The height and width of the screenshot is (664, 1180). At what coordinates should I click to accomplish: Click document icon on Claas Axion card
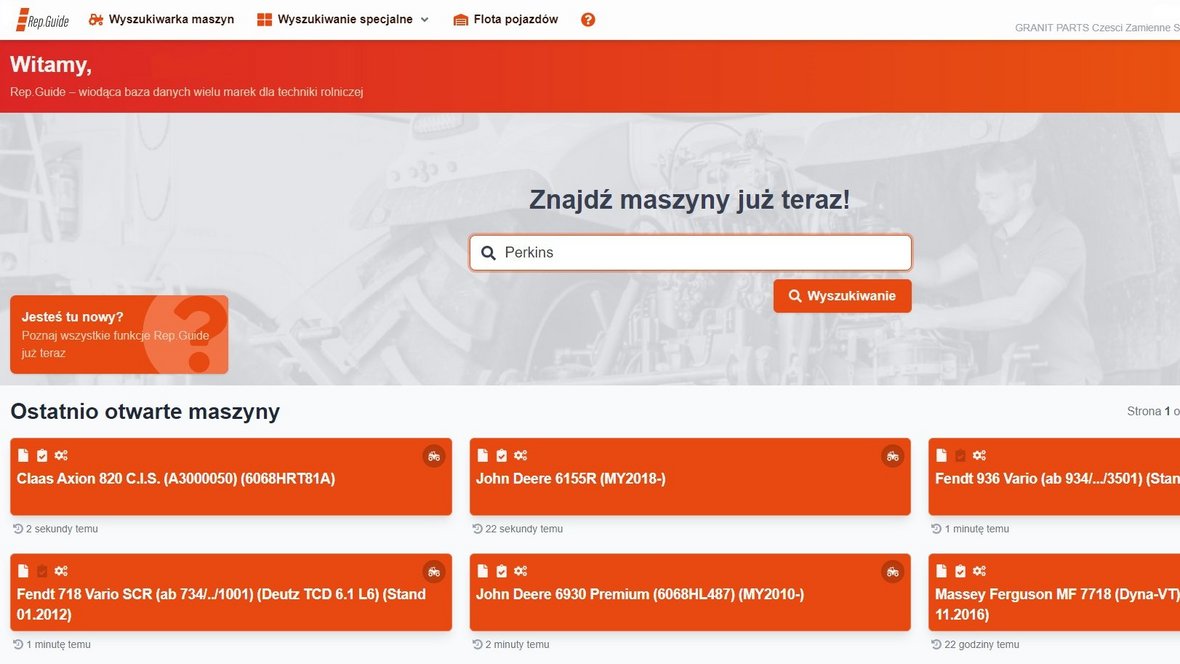(23, 455)
